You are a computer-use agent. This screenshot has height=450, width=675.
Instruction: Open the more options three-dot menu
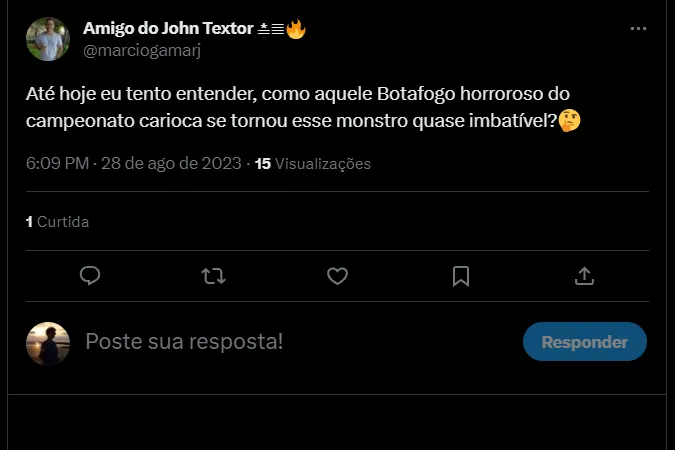[x=638, y=29]
